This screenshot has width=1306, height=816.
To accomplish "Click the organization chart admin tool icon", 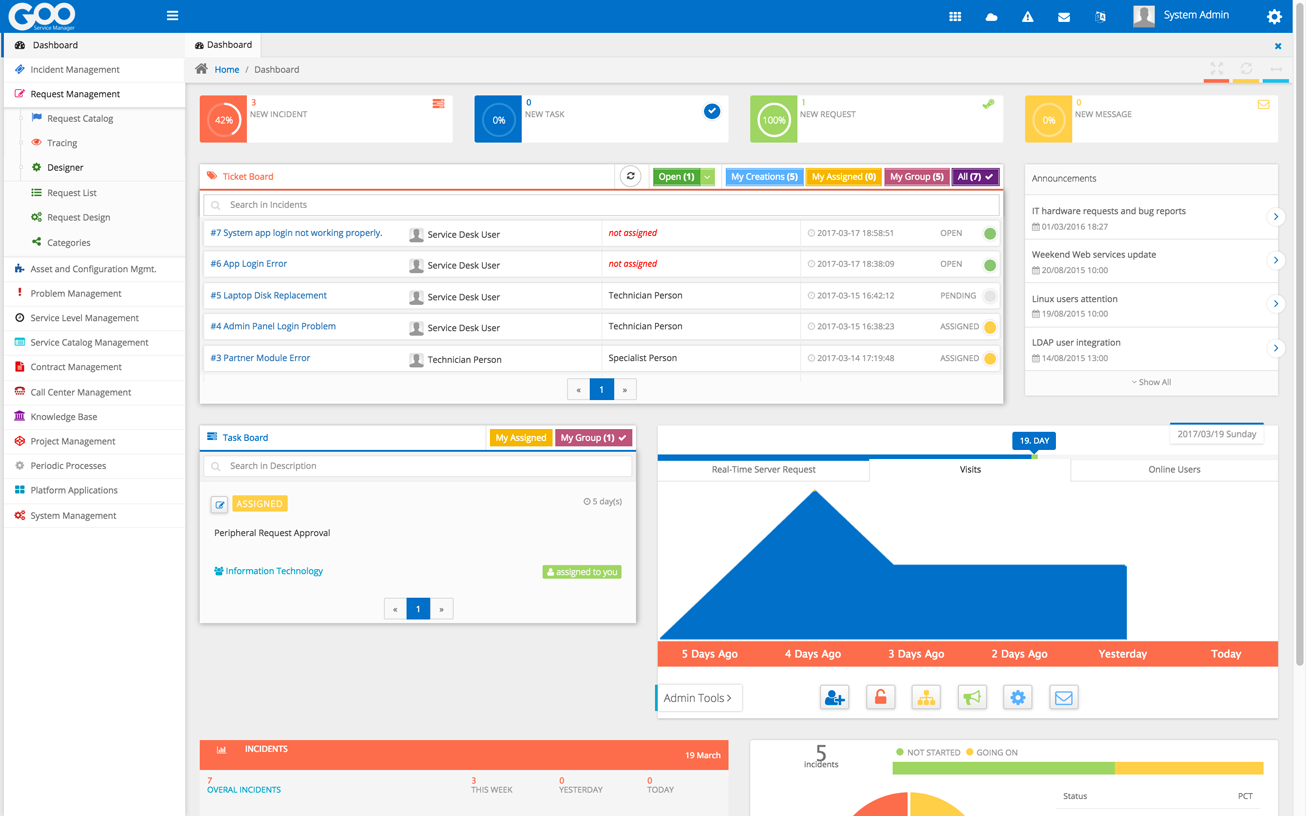I will point(926,698).
